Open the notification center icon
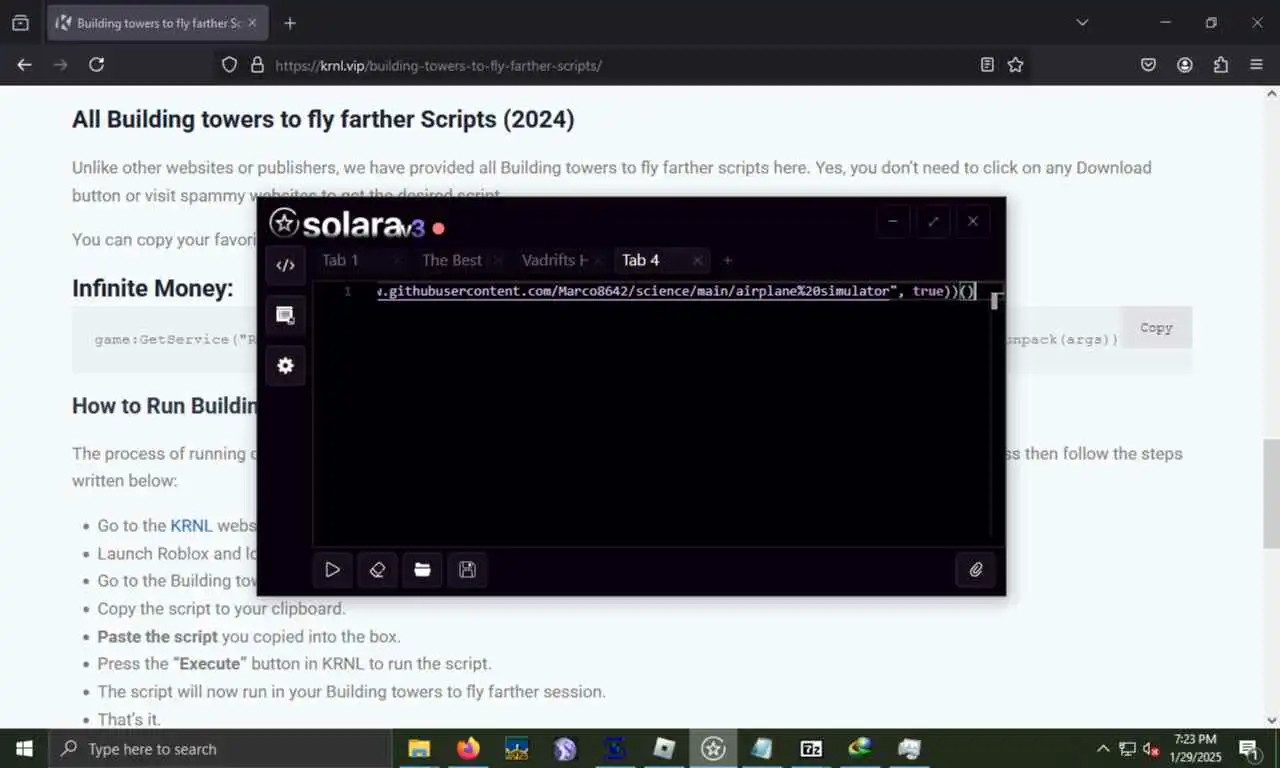The height and width of the screenshot is (768, 1280). point(1249,748)
